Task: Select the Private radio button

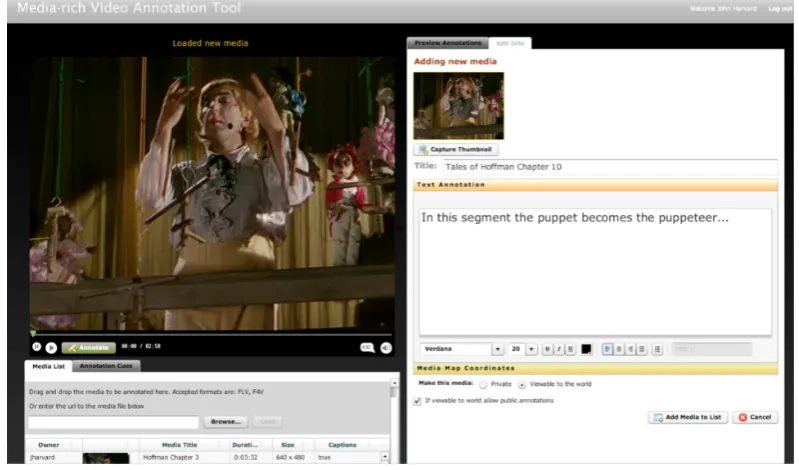Action: pyautogui.click(x=483, y=385)
